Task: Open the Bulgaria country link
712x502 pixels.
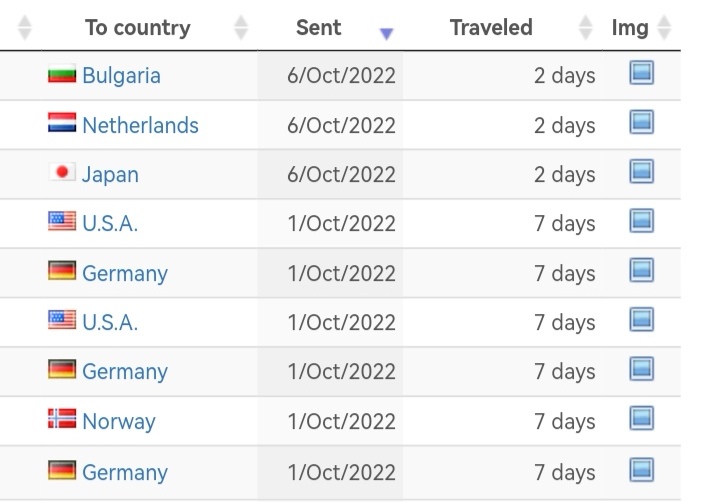Action: [121, 75]
